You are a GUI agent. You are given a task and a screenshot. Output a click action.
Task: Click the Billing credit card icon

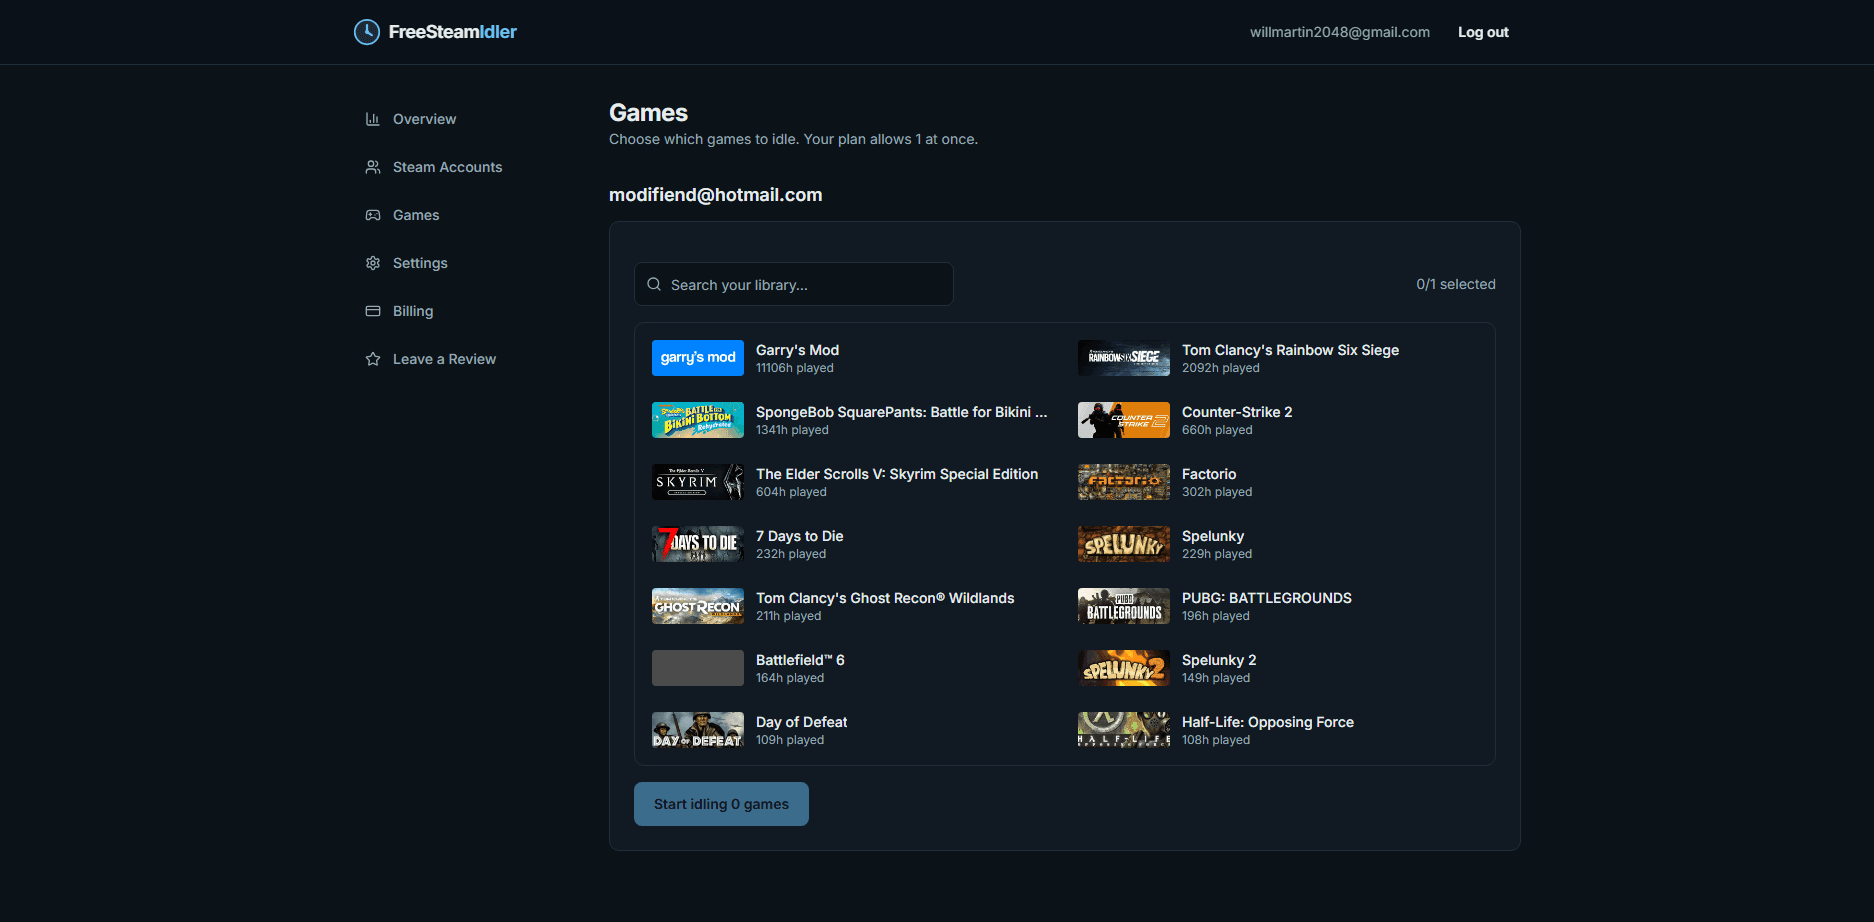373,311
